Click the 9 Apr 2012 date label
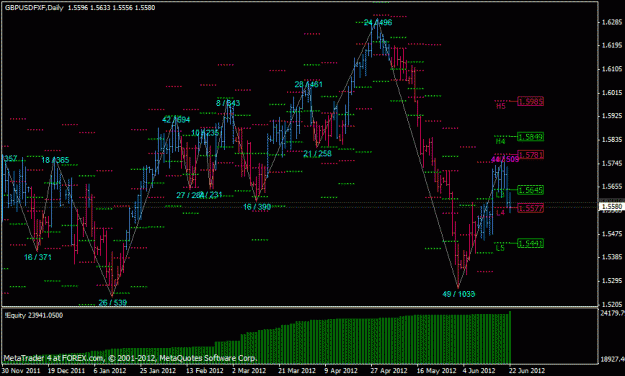 click(341, 370)
